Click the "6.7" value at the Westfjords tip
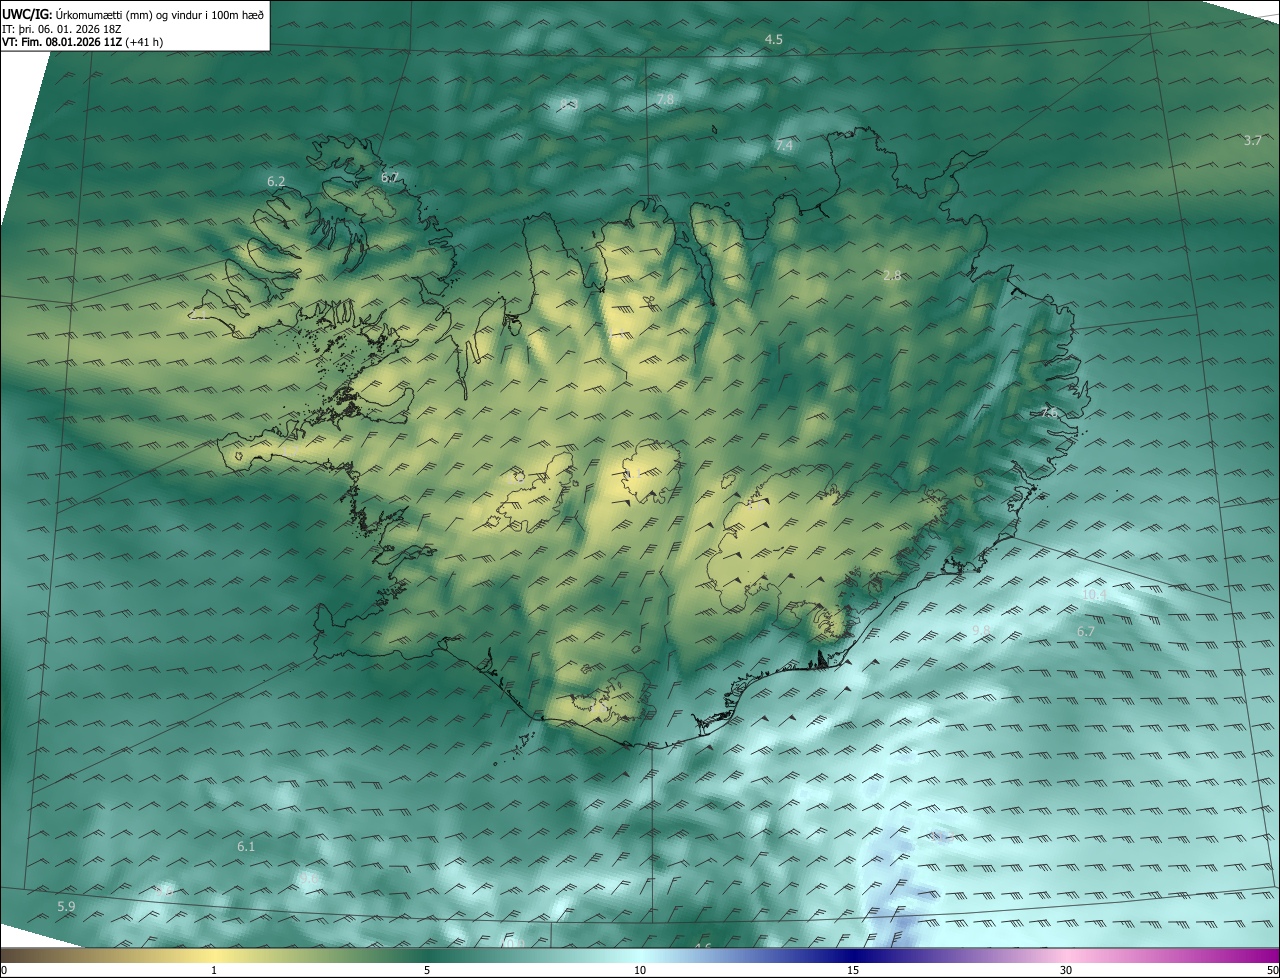This screenshot has height=978, width=1280. tap(390, 177)
